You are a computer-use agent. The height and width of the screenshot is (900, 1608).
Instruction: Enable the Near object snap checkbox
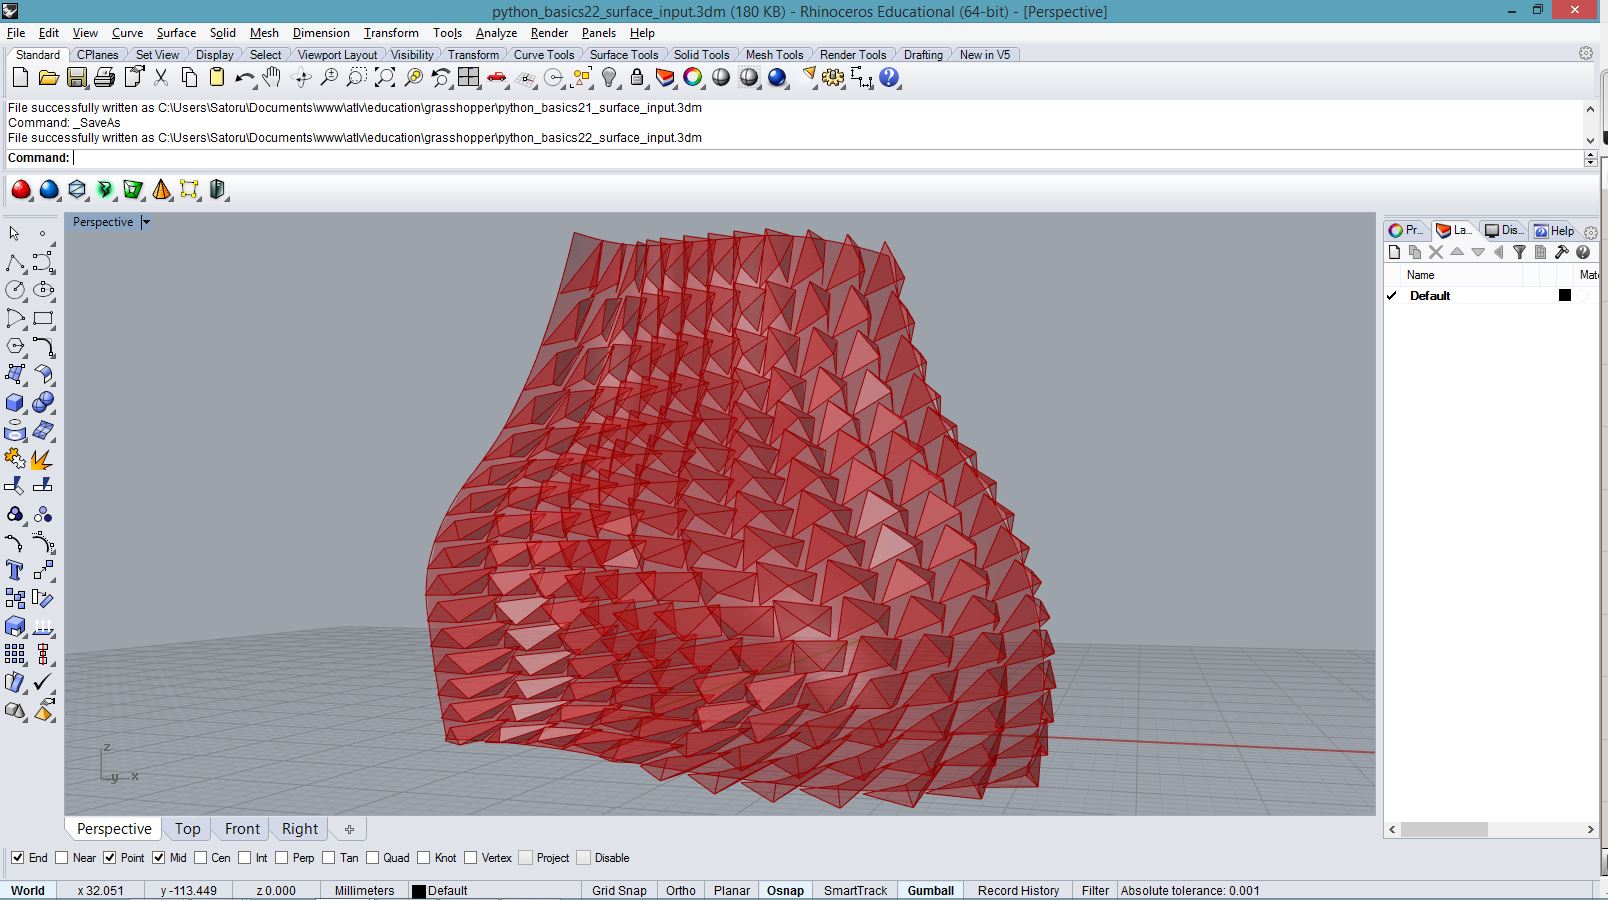coord(62,858)
